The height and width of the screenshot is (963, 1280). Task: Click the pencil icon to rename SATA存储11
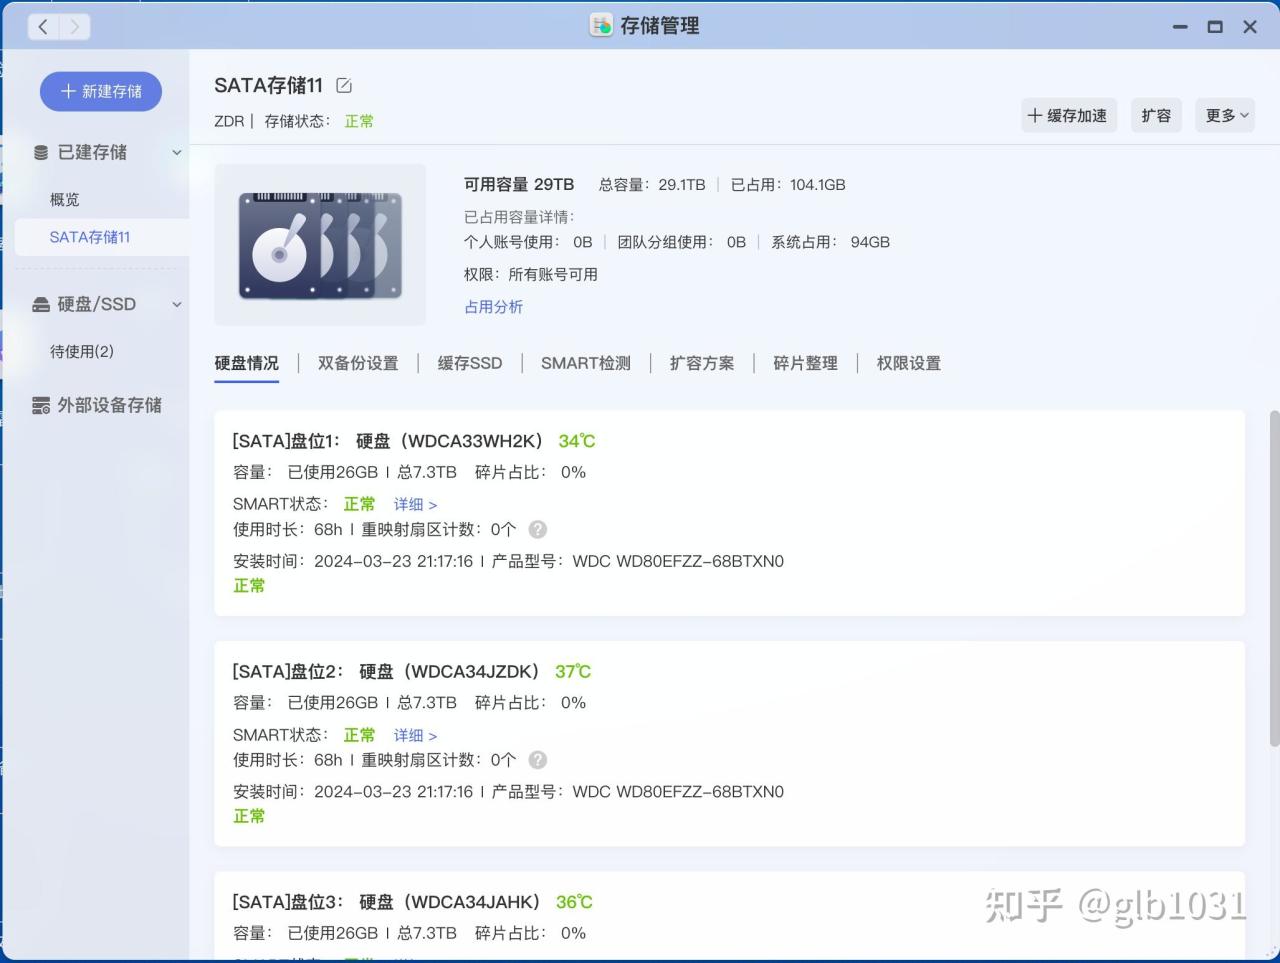pos(343,85)
